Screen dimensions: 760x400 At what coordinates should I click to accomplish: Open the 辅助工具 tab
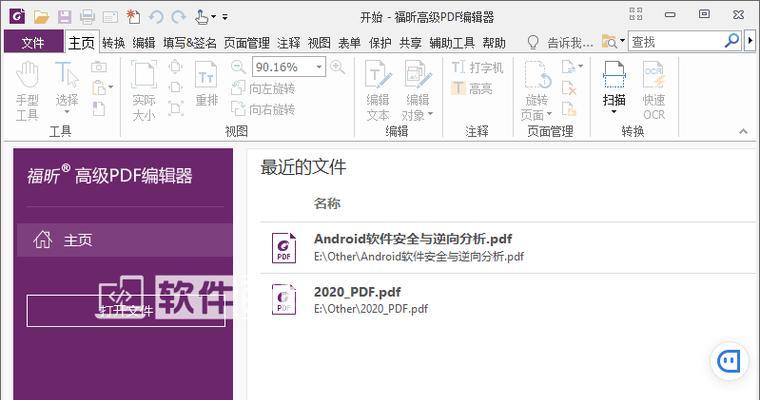[452, 43]
